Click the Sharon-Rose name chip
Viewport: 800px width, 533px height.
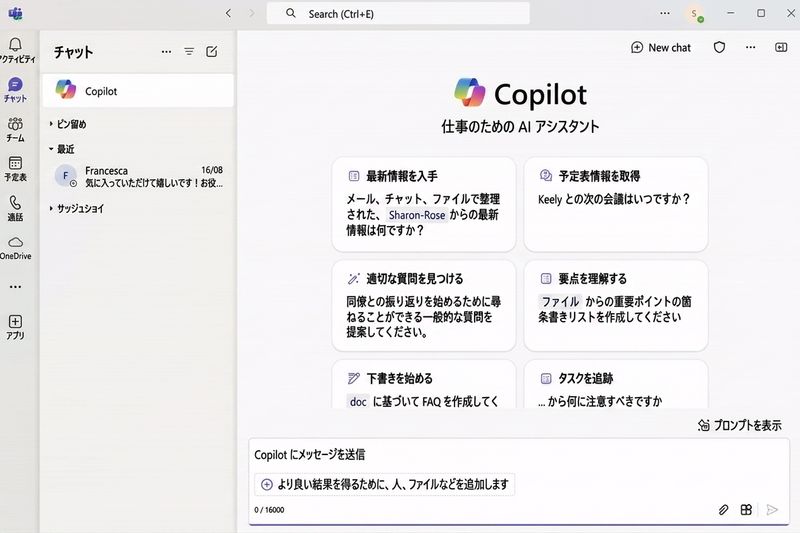click(417, 215)
